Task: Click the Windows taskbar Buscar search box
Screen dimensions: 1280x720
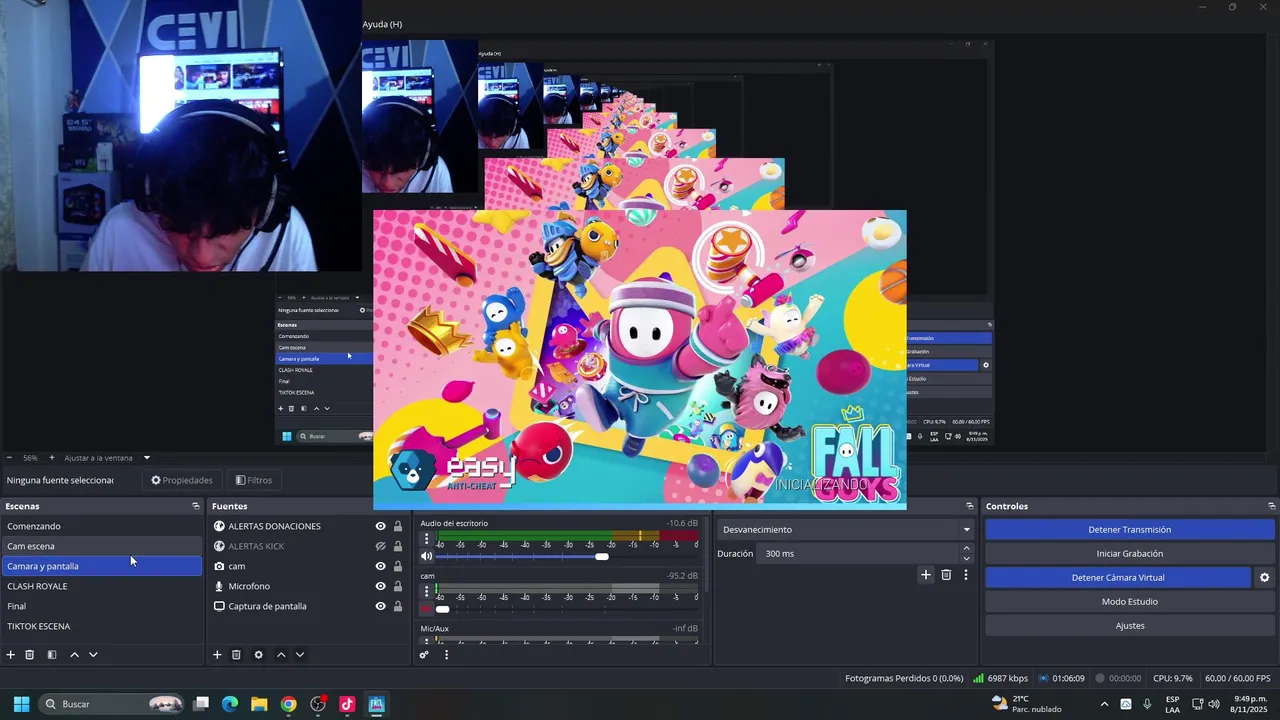Action: (112, 704)
